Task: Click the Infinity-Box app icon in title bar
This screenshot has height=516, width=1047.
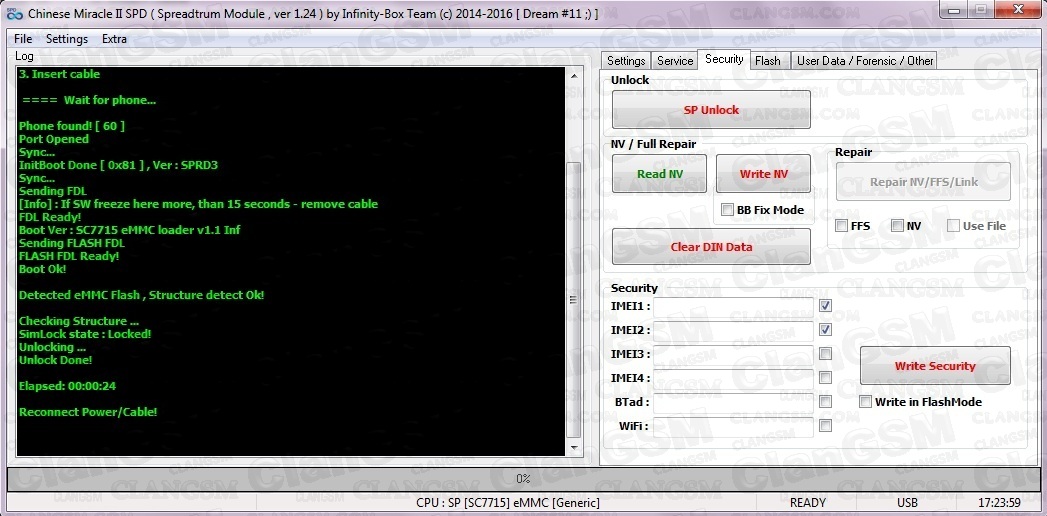Action: [14, 12]
